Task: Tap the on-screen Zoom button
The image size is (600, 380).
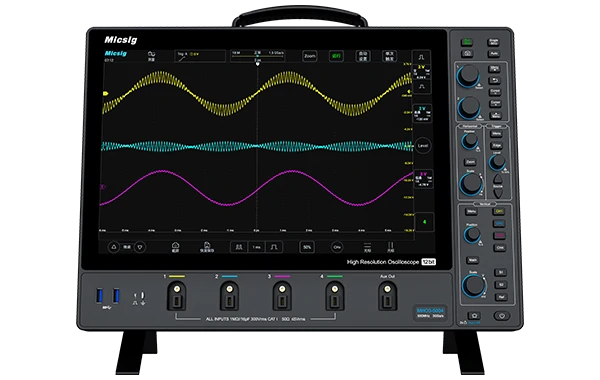Action: coord(310,56)
